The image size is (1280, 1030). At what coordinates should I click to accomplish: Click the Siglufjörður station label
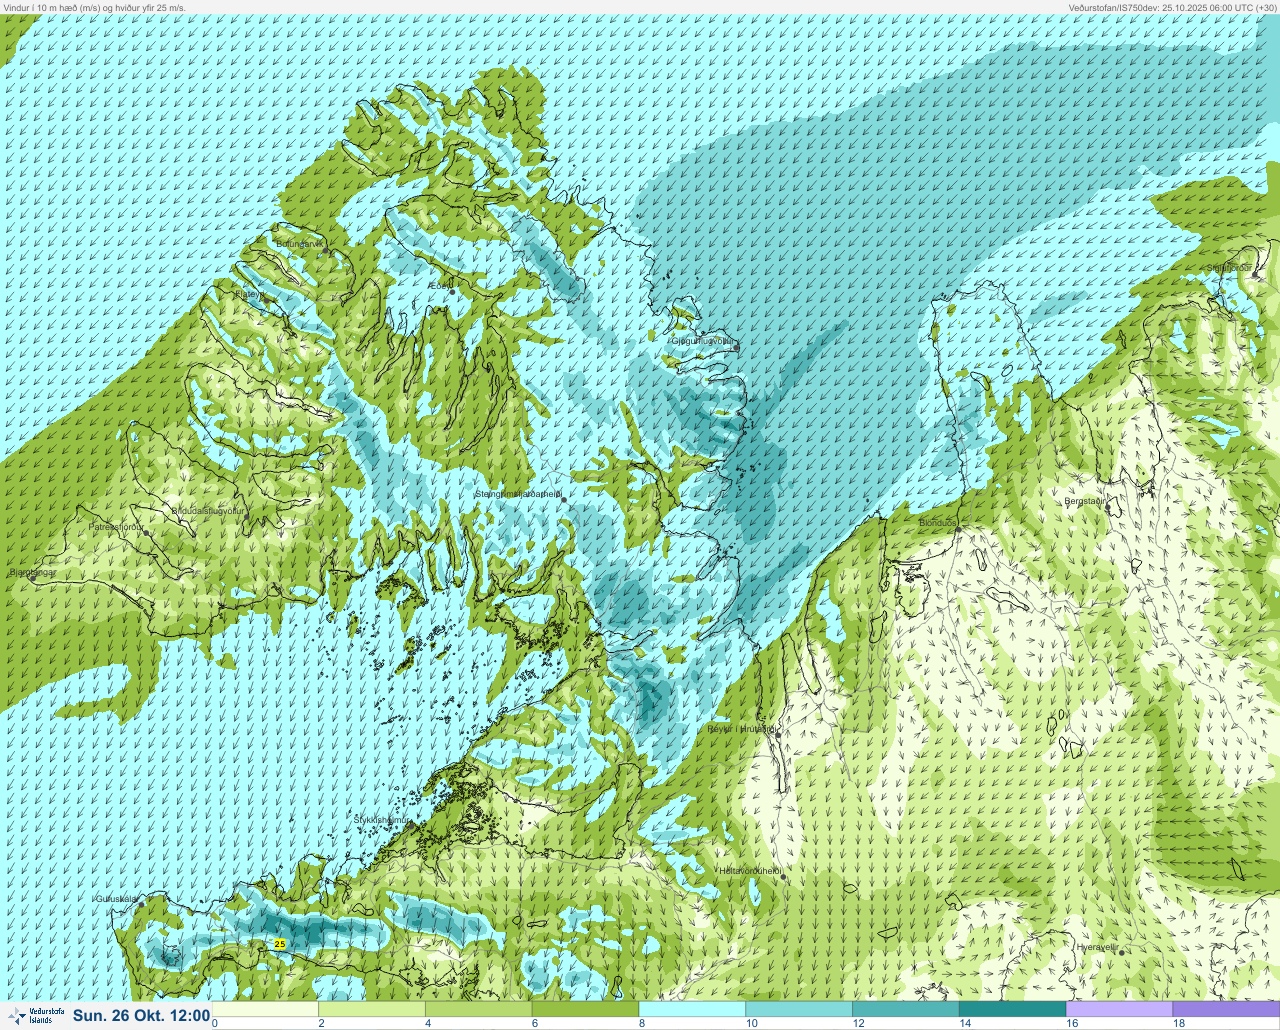[x=1229, y=268]
